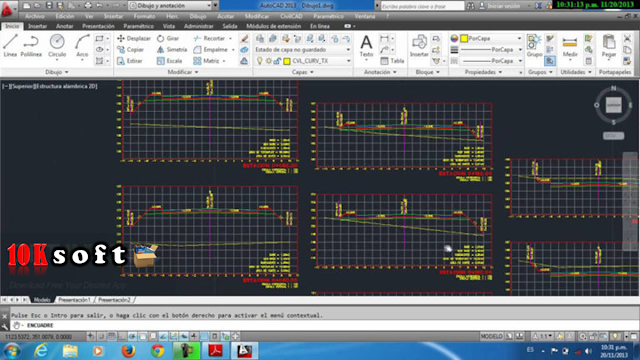Viewport: 640px width, 360px height.
Task: Click the Copiar tool
Action: [131, 49]
